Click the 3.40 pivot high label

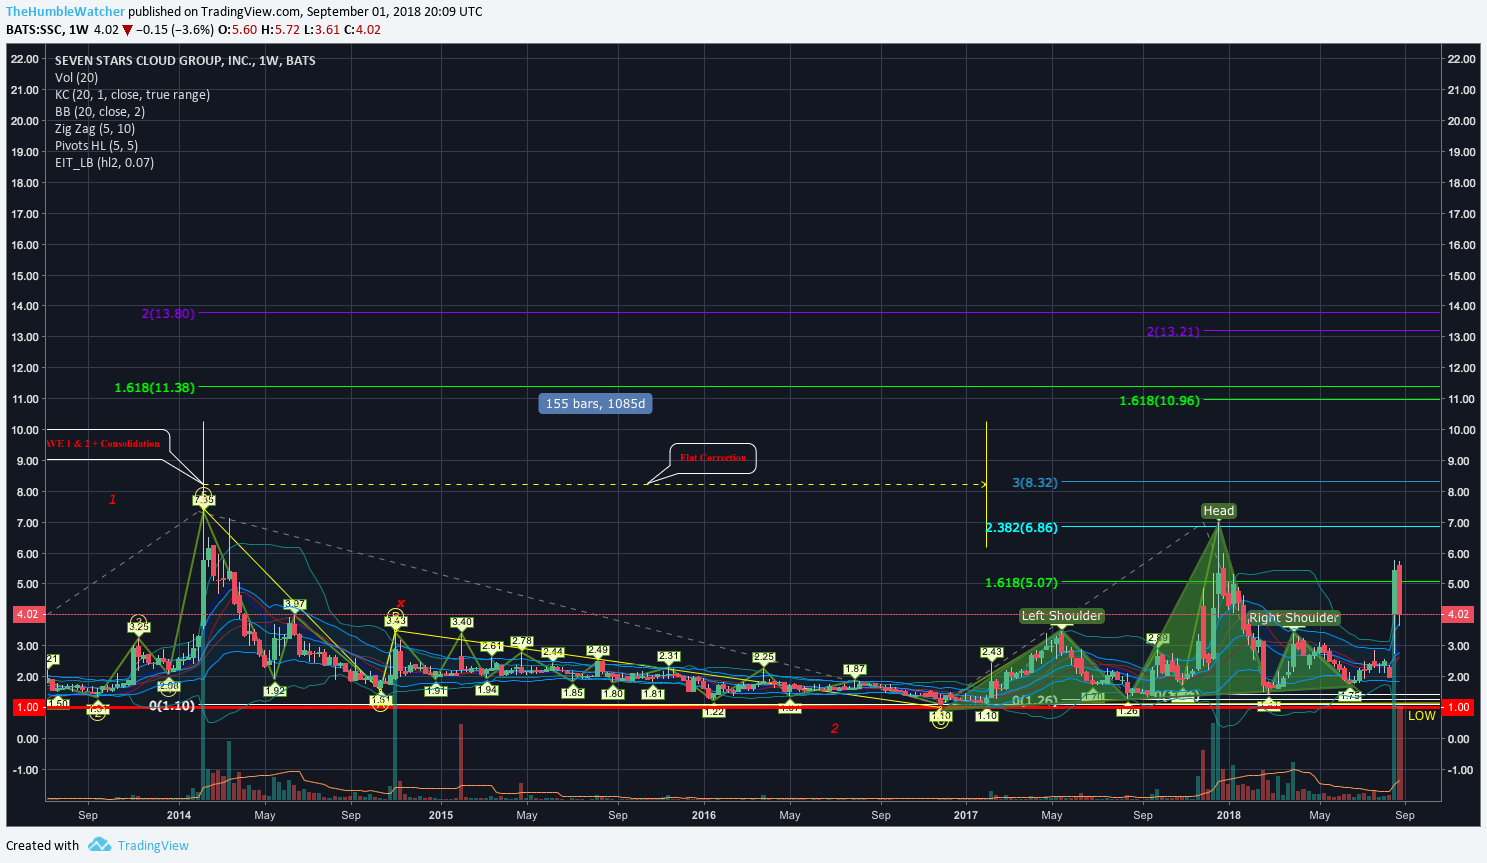pos(462,622)
